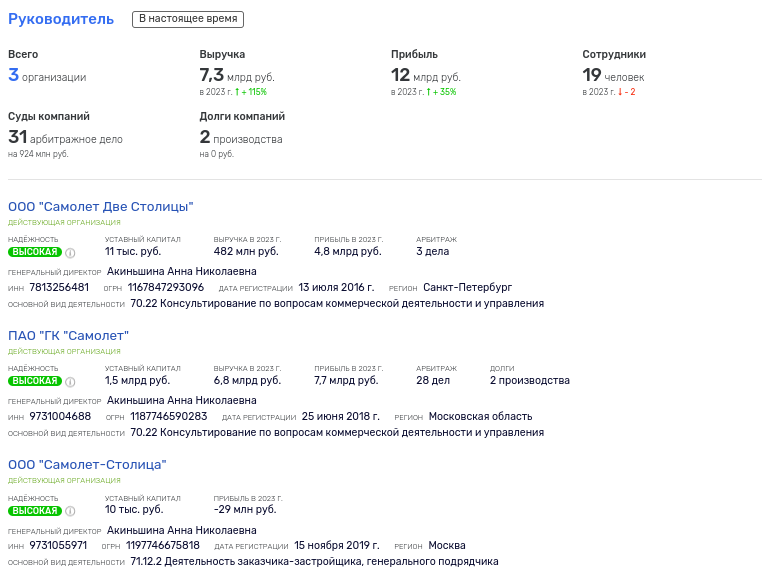Screen dimensions: 763x575
Task: Click ИНН 7813256481
Action: (59, 288)
